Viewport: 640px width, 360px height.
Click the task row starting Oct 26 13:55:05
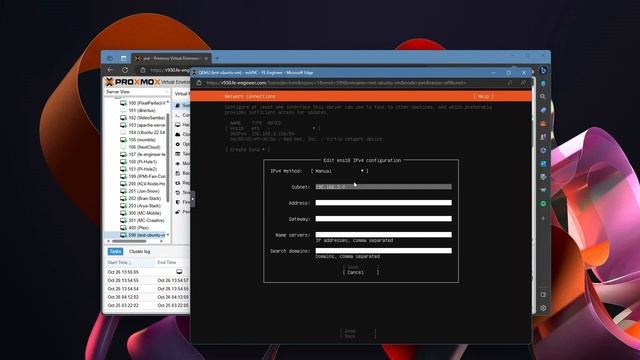click(147, 272)
